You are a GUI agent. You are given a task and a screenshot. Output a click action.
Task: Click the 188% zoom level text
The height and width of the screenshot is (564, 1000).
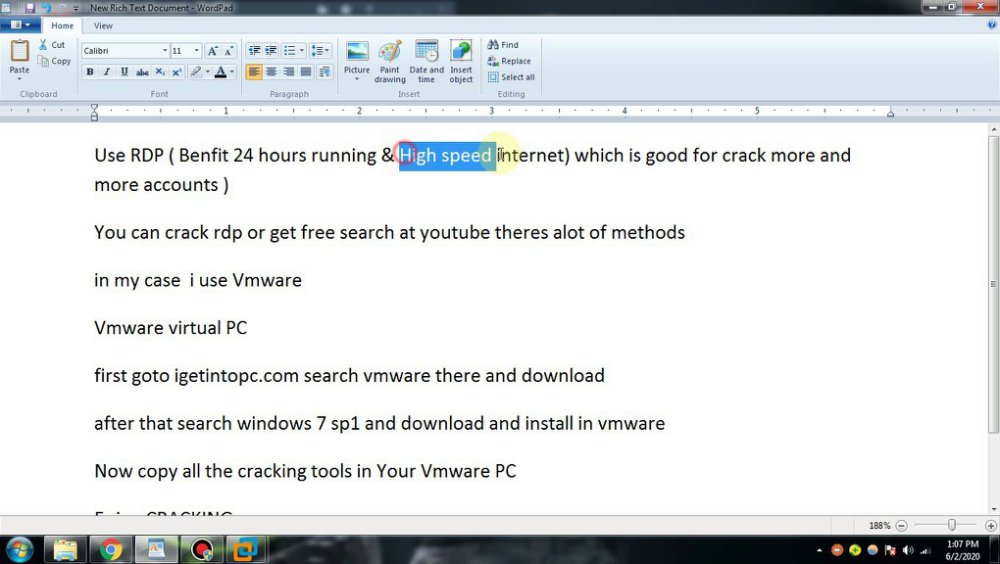point(879,526)
